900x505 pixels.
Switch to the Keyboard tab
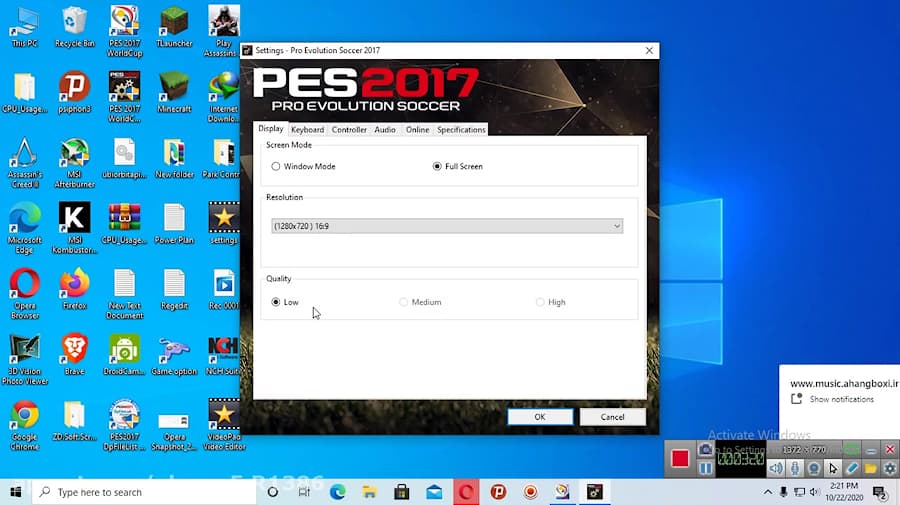[x=308, y=130]
